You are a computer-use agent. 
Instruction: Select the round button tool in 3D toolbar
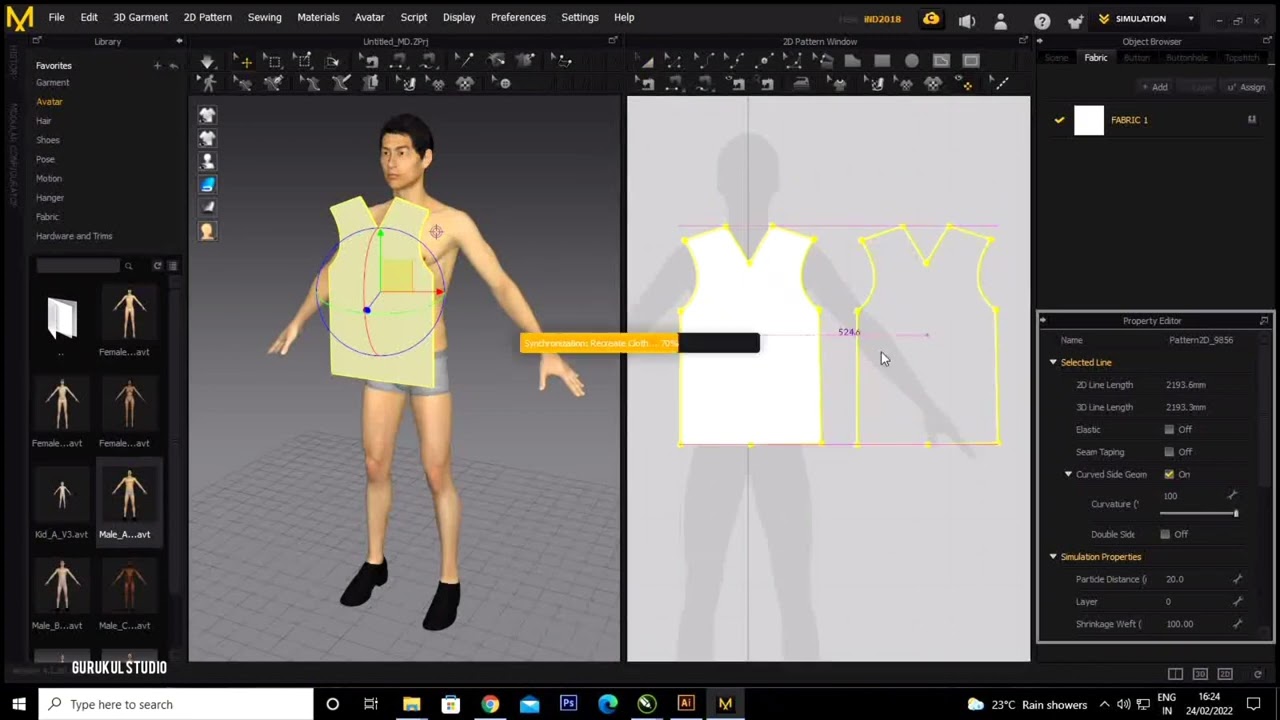coord(503,84)
